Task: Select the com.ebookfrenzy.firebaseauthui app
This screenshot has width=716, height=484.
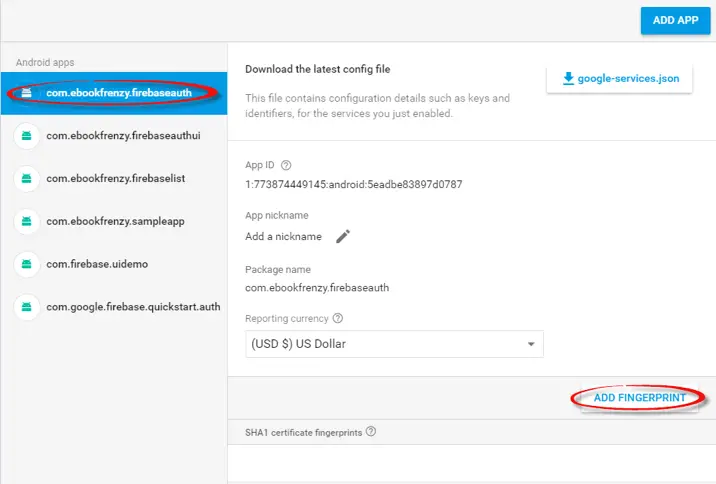Action: coord(124,136)
